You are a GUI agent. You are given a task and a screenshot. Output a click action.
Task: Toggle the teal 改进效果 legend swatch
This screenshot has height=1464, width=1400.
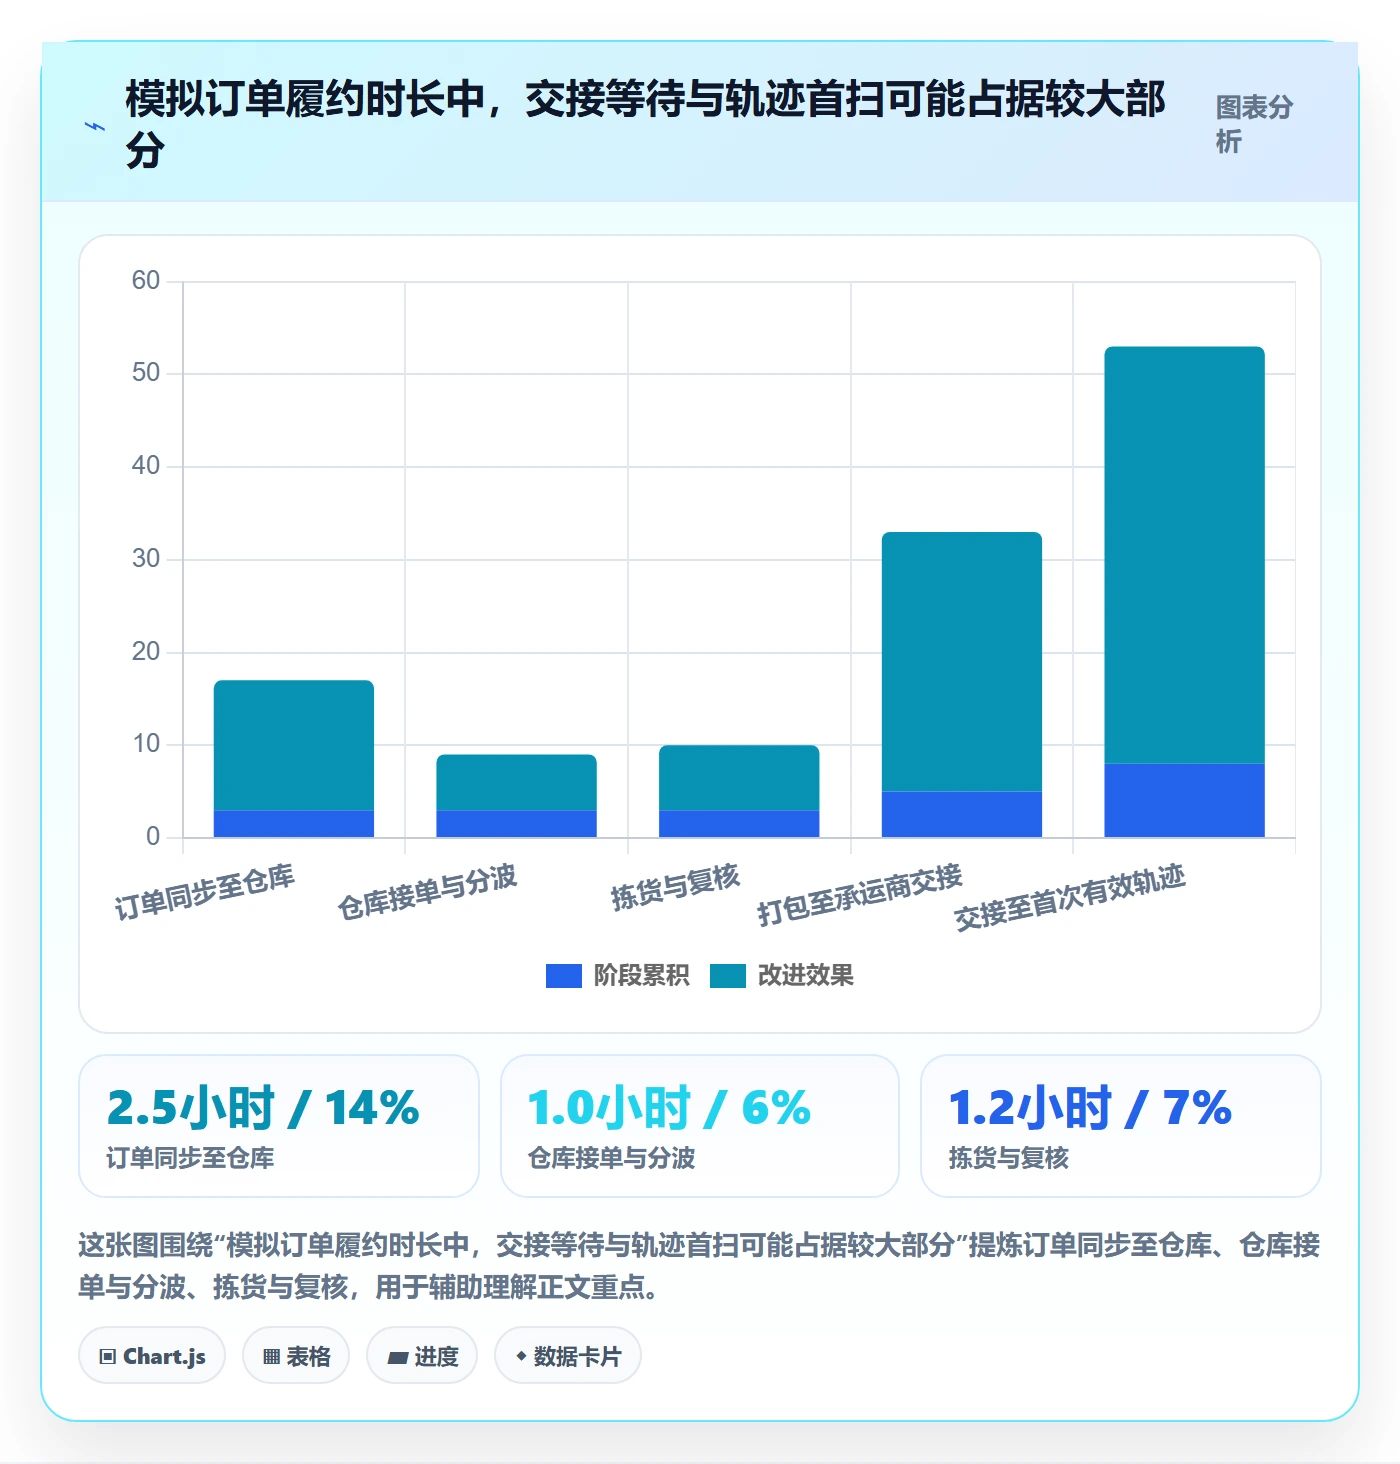[727, 975]
